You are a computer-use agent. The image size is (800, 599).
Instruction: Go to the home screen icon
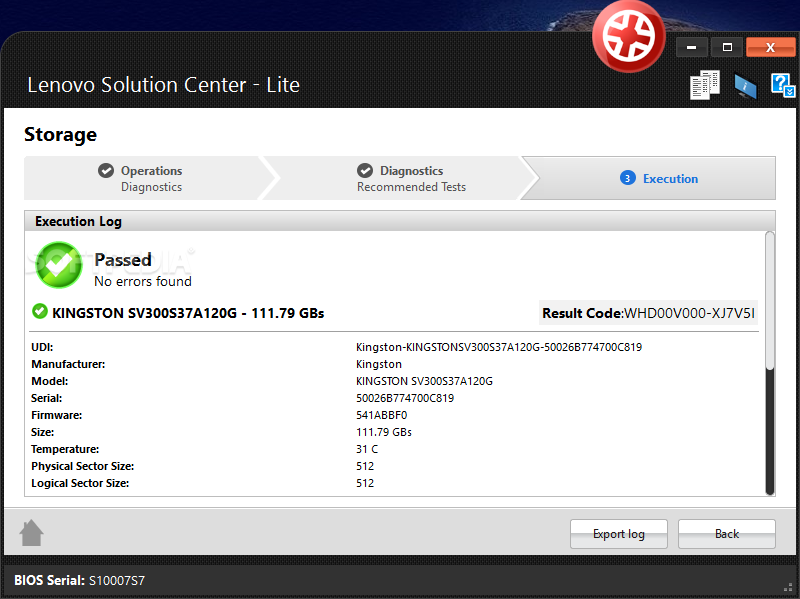point(32,533)
